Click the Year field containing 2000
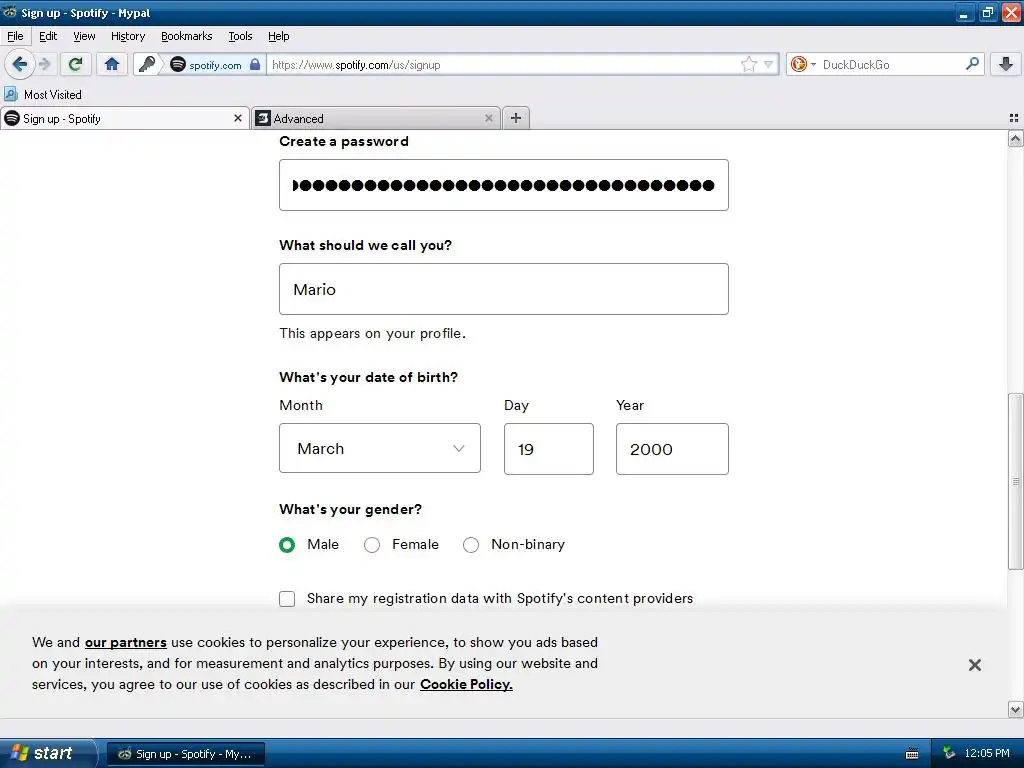1024x768 pixels. pos(672,449)
